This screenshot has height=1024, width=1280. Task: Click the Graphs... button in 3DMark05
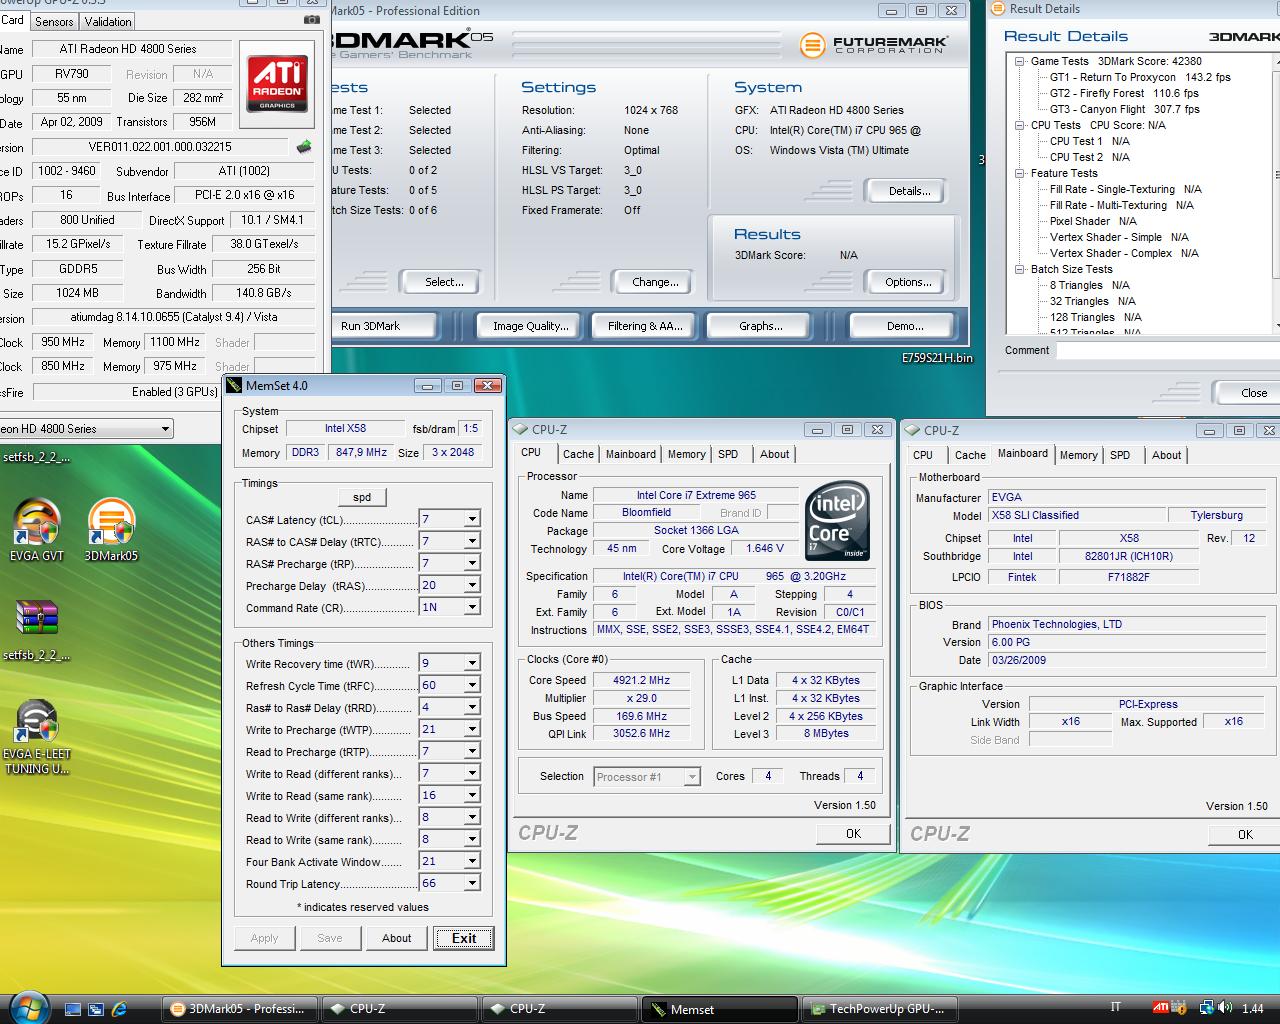click(x=760, y=326)
